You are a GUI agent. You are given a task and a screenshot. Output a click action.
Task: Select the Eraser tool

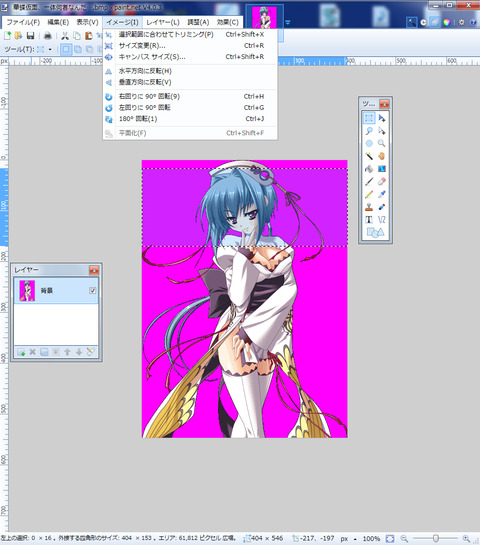(382, 181)
